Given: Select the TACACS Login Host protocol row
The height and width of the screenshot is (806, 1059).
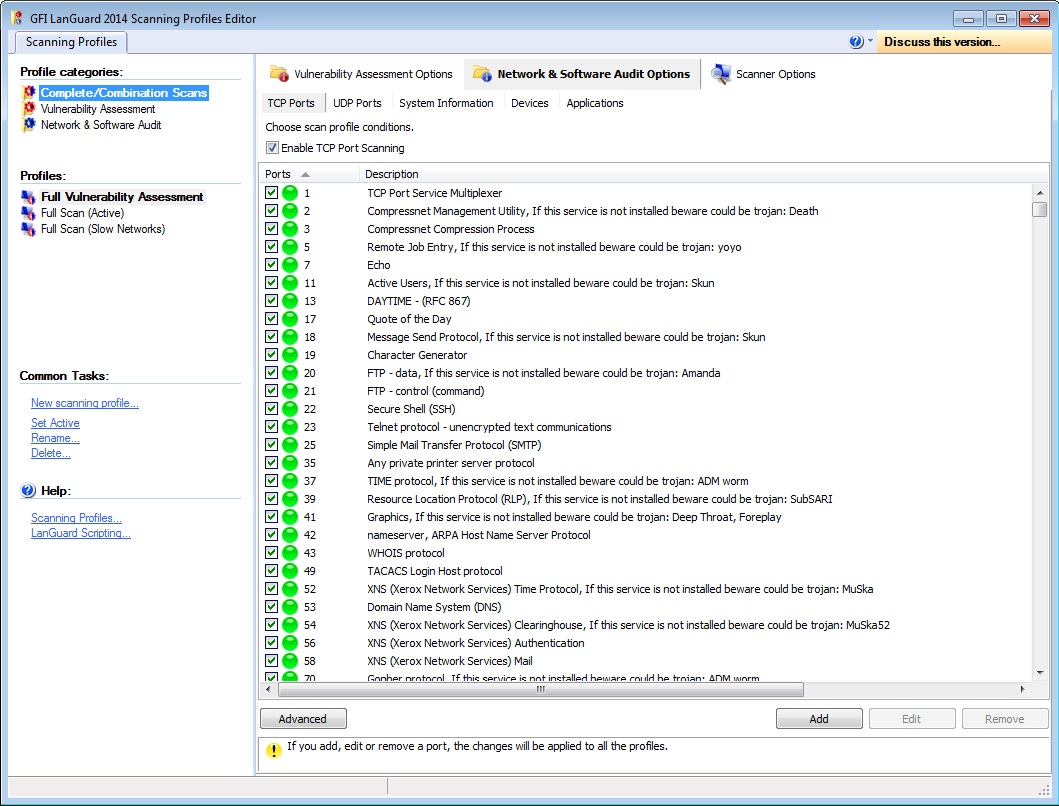Looking at the screenshot, I should pos(435,571).
